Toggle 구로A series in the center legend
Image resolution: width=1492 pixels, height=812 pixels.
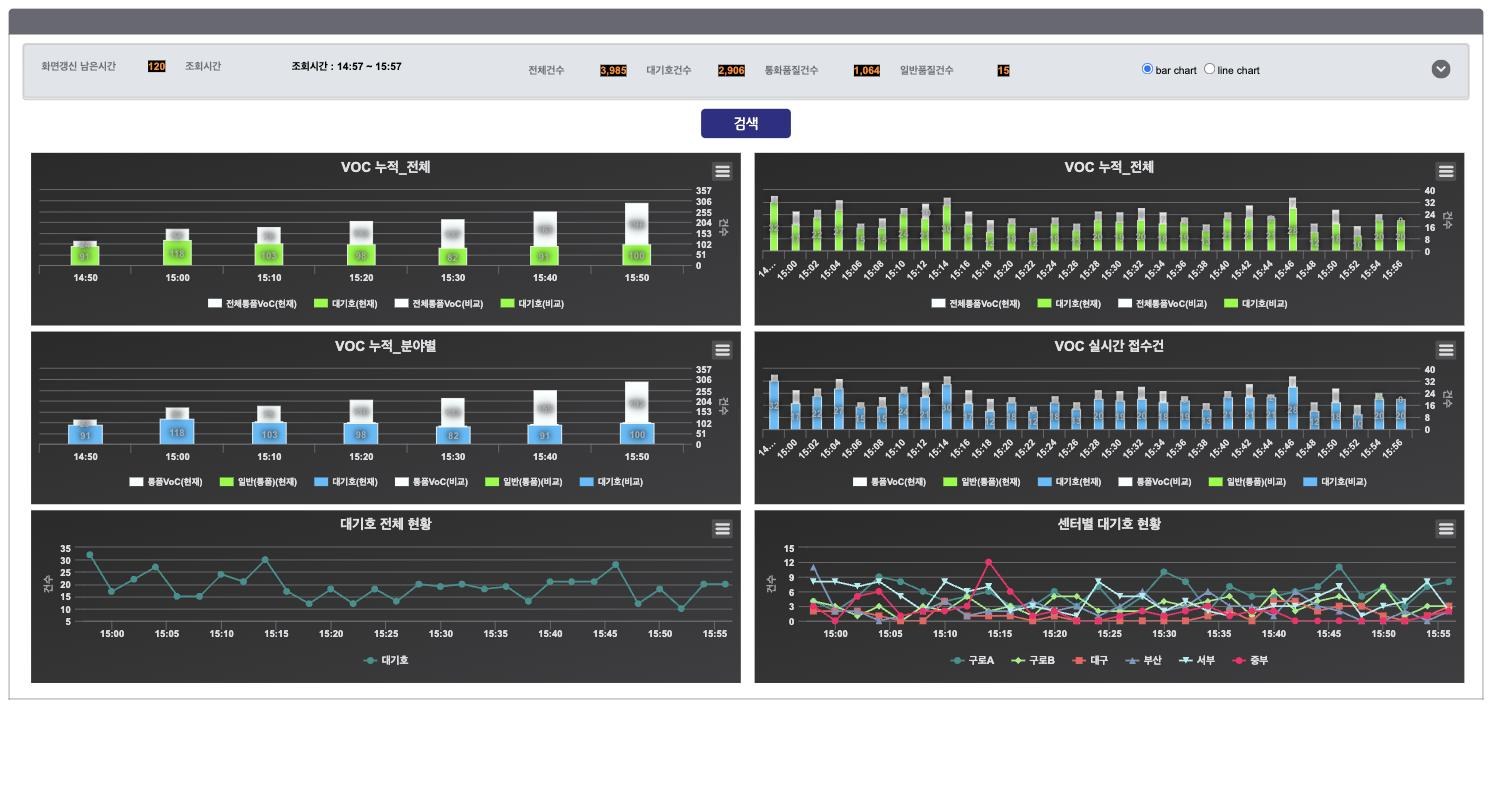(972, 660)
